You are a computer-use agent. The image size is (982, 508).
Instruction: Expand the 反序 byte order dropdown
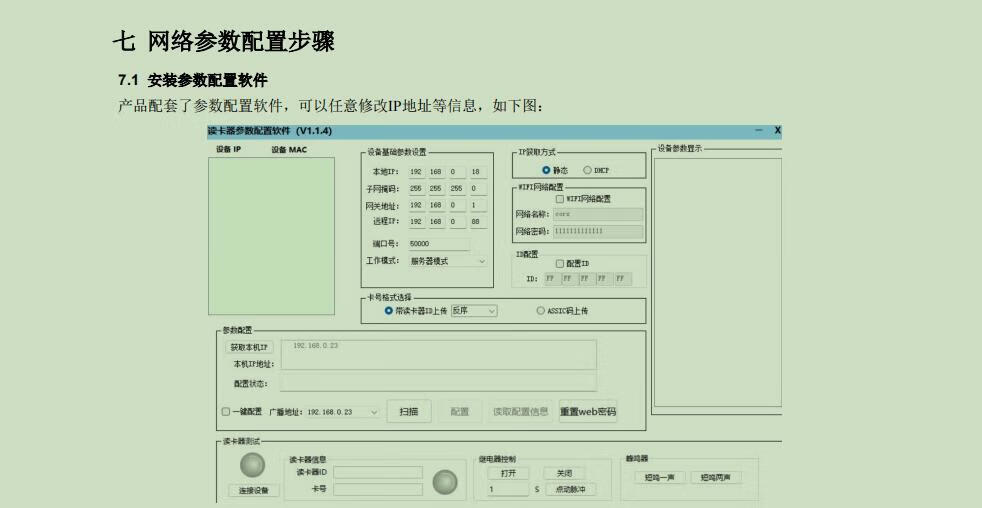pyautogui.click(x=474, y=311)
